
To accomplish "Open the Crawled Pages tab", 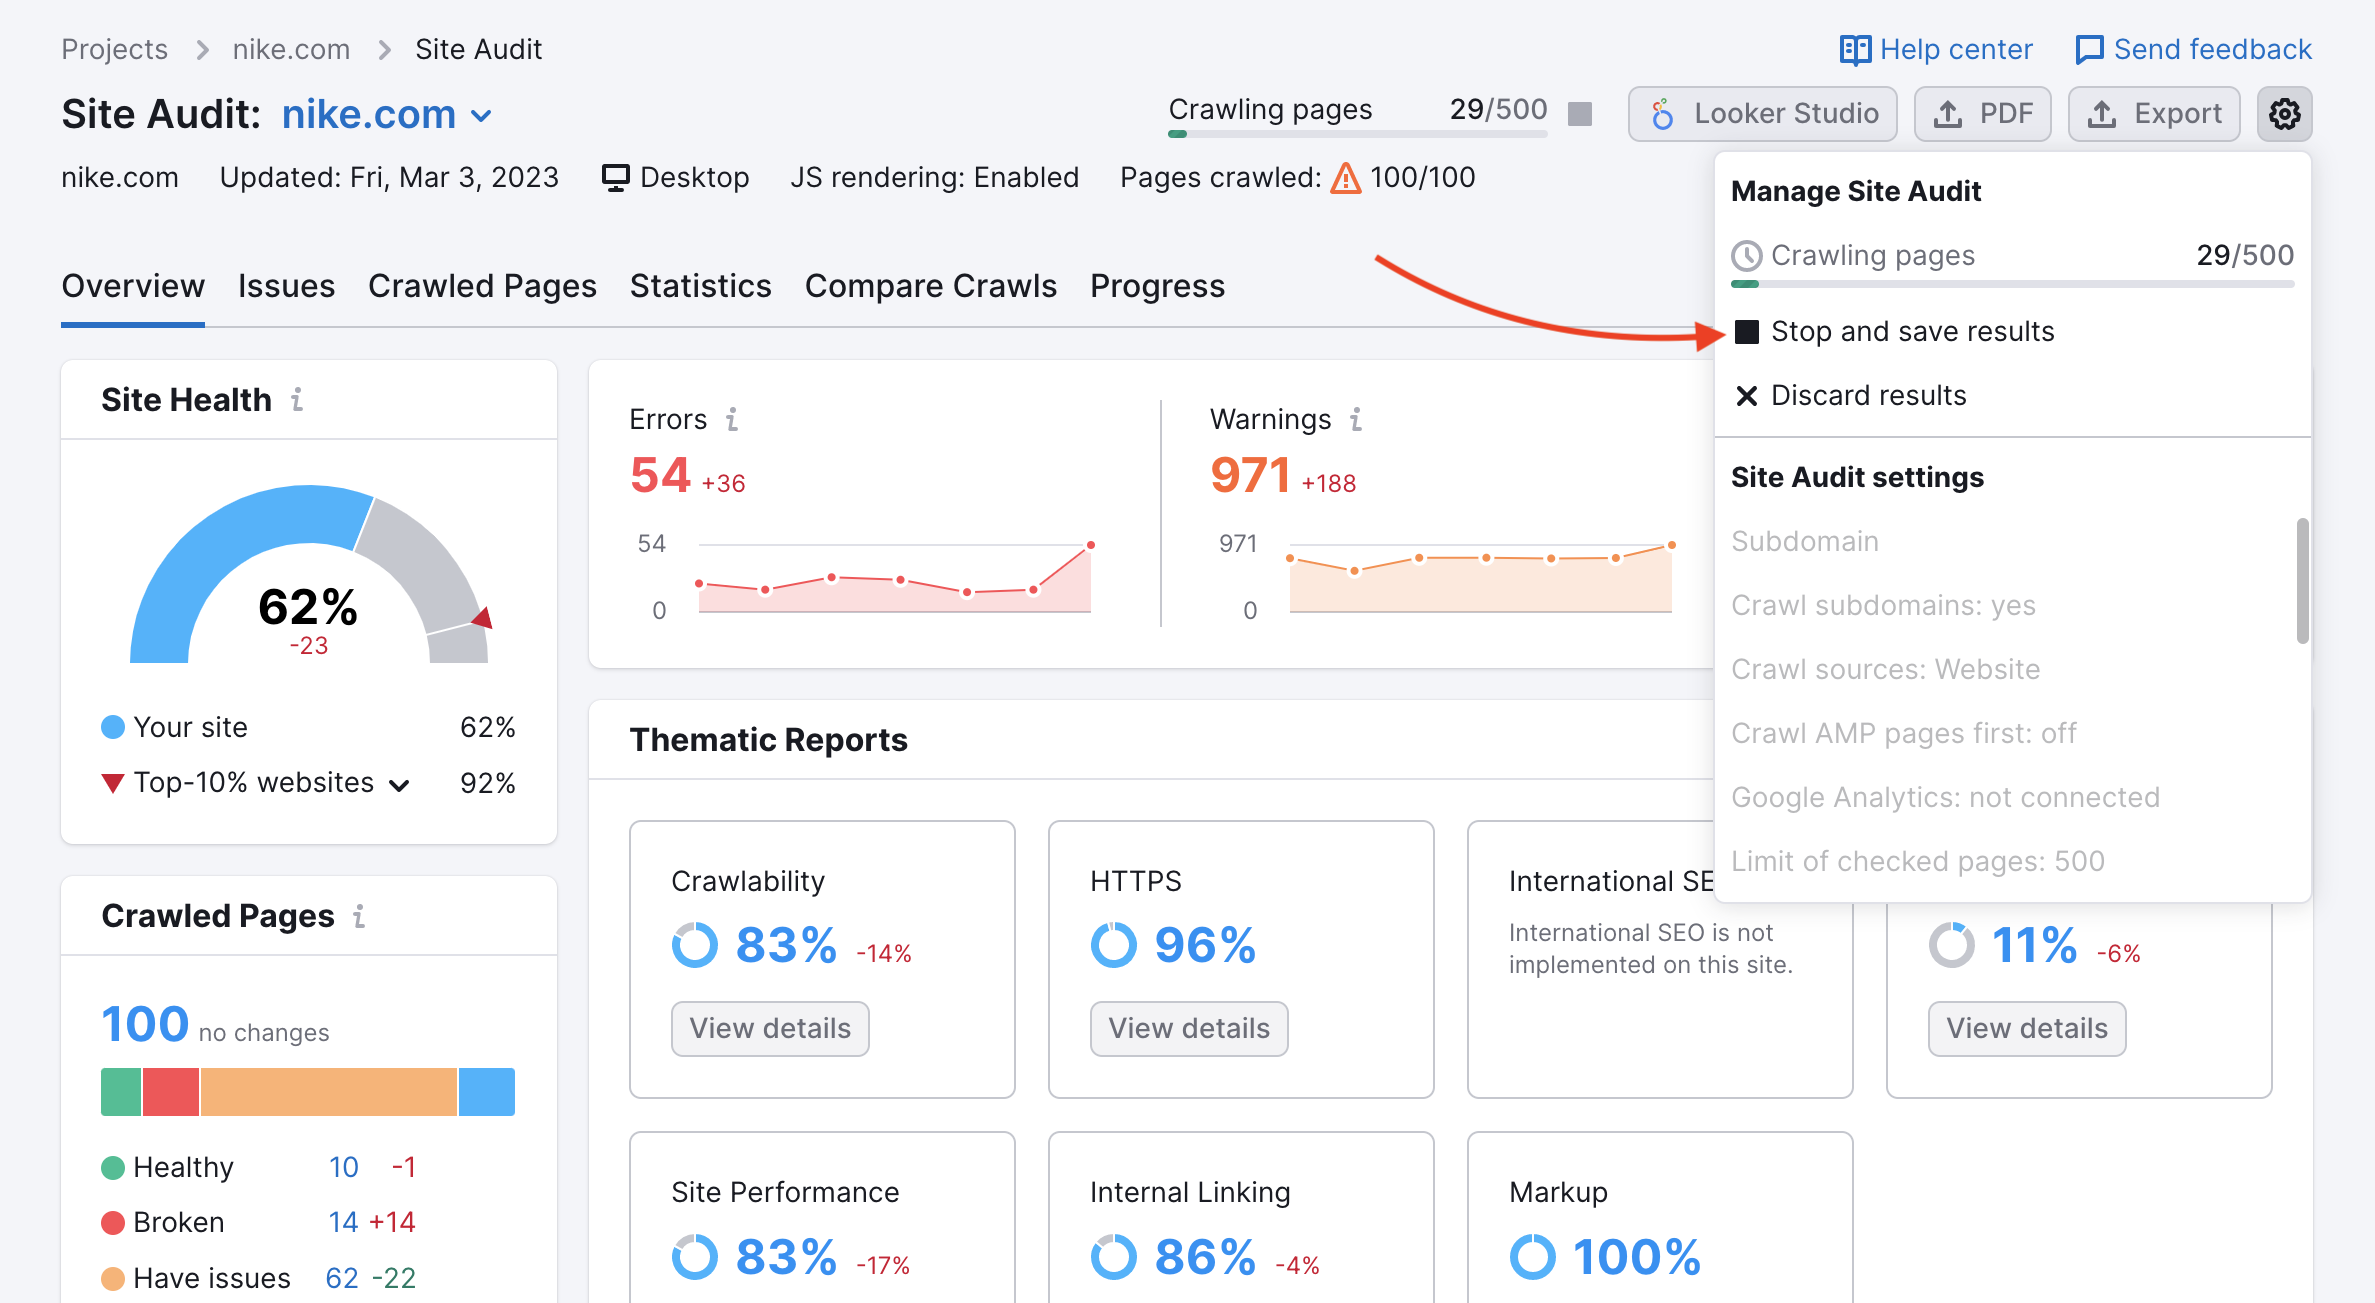I will click(x=482, y=287).
